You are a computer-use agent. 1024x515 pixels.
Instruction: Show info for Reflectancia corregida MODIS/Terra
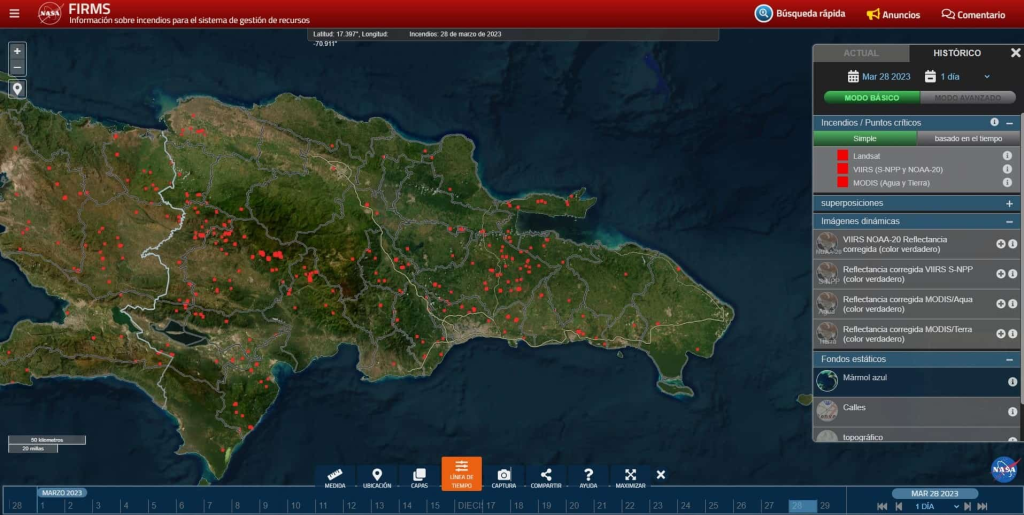point(1012,334)
